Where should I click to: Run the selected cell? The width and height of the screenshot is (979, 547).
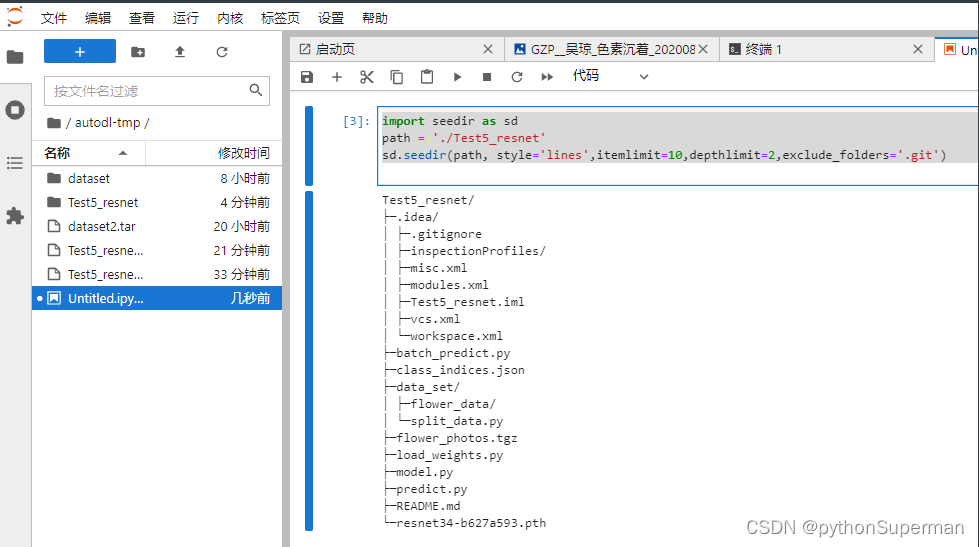(x=457, y=77)
